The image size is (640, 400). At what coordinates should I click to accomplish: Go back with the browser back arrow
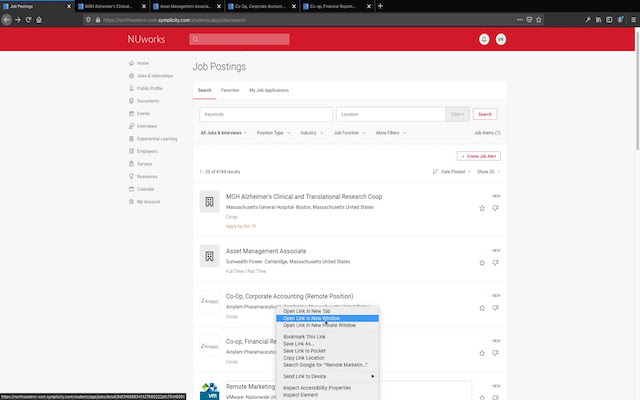click(x=7, y=20)
